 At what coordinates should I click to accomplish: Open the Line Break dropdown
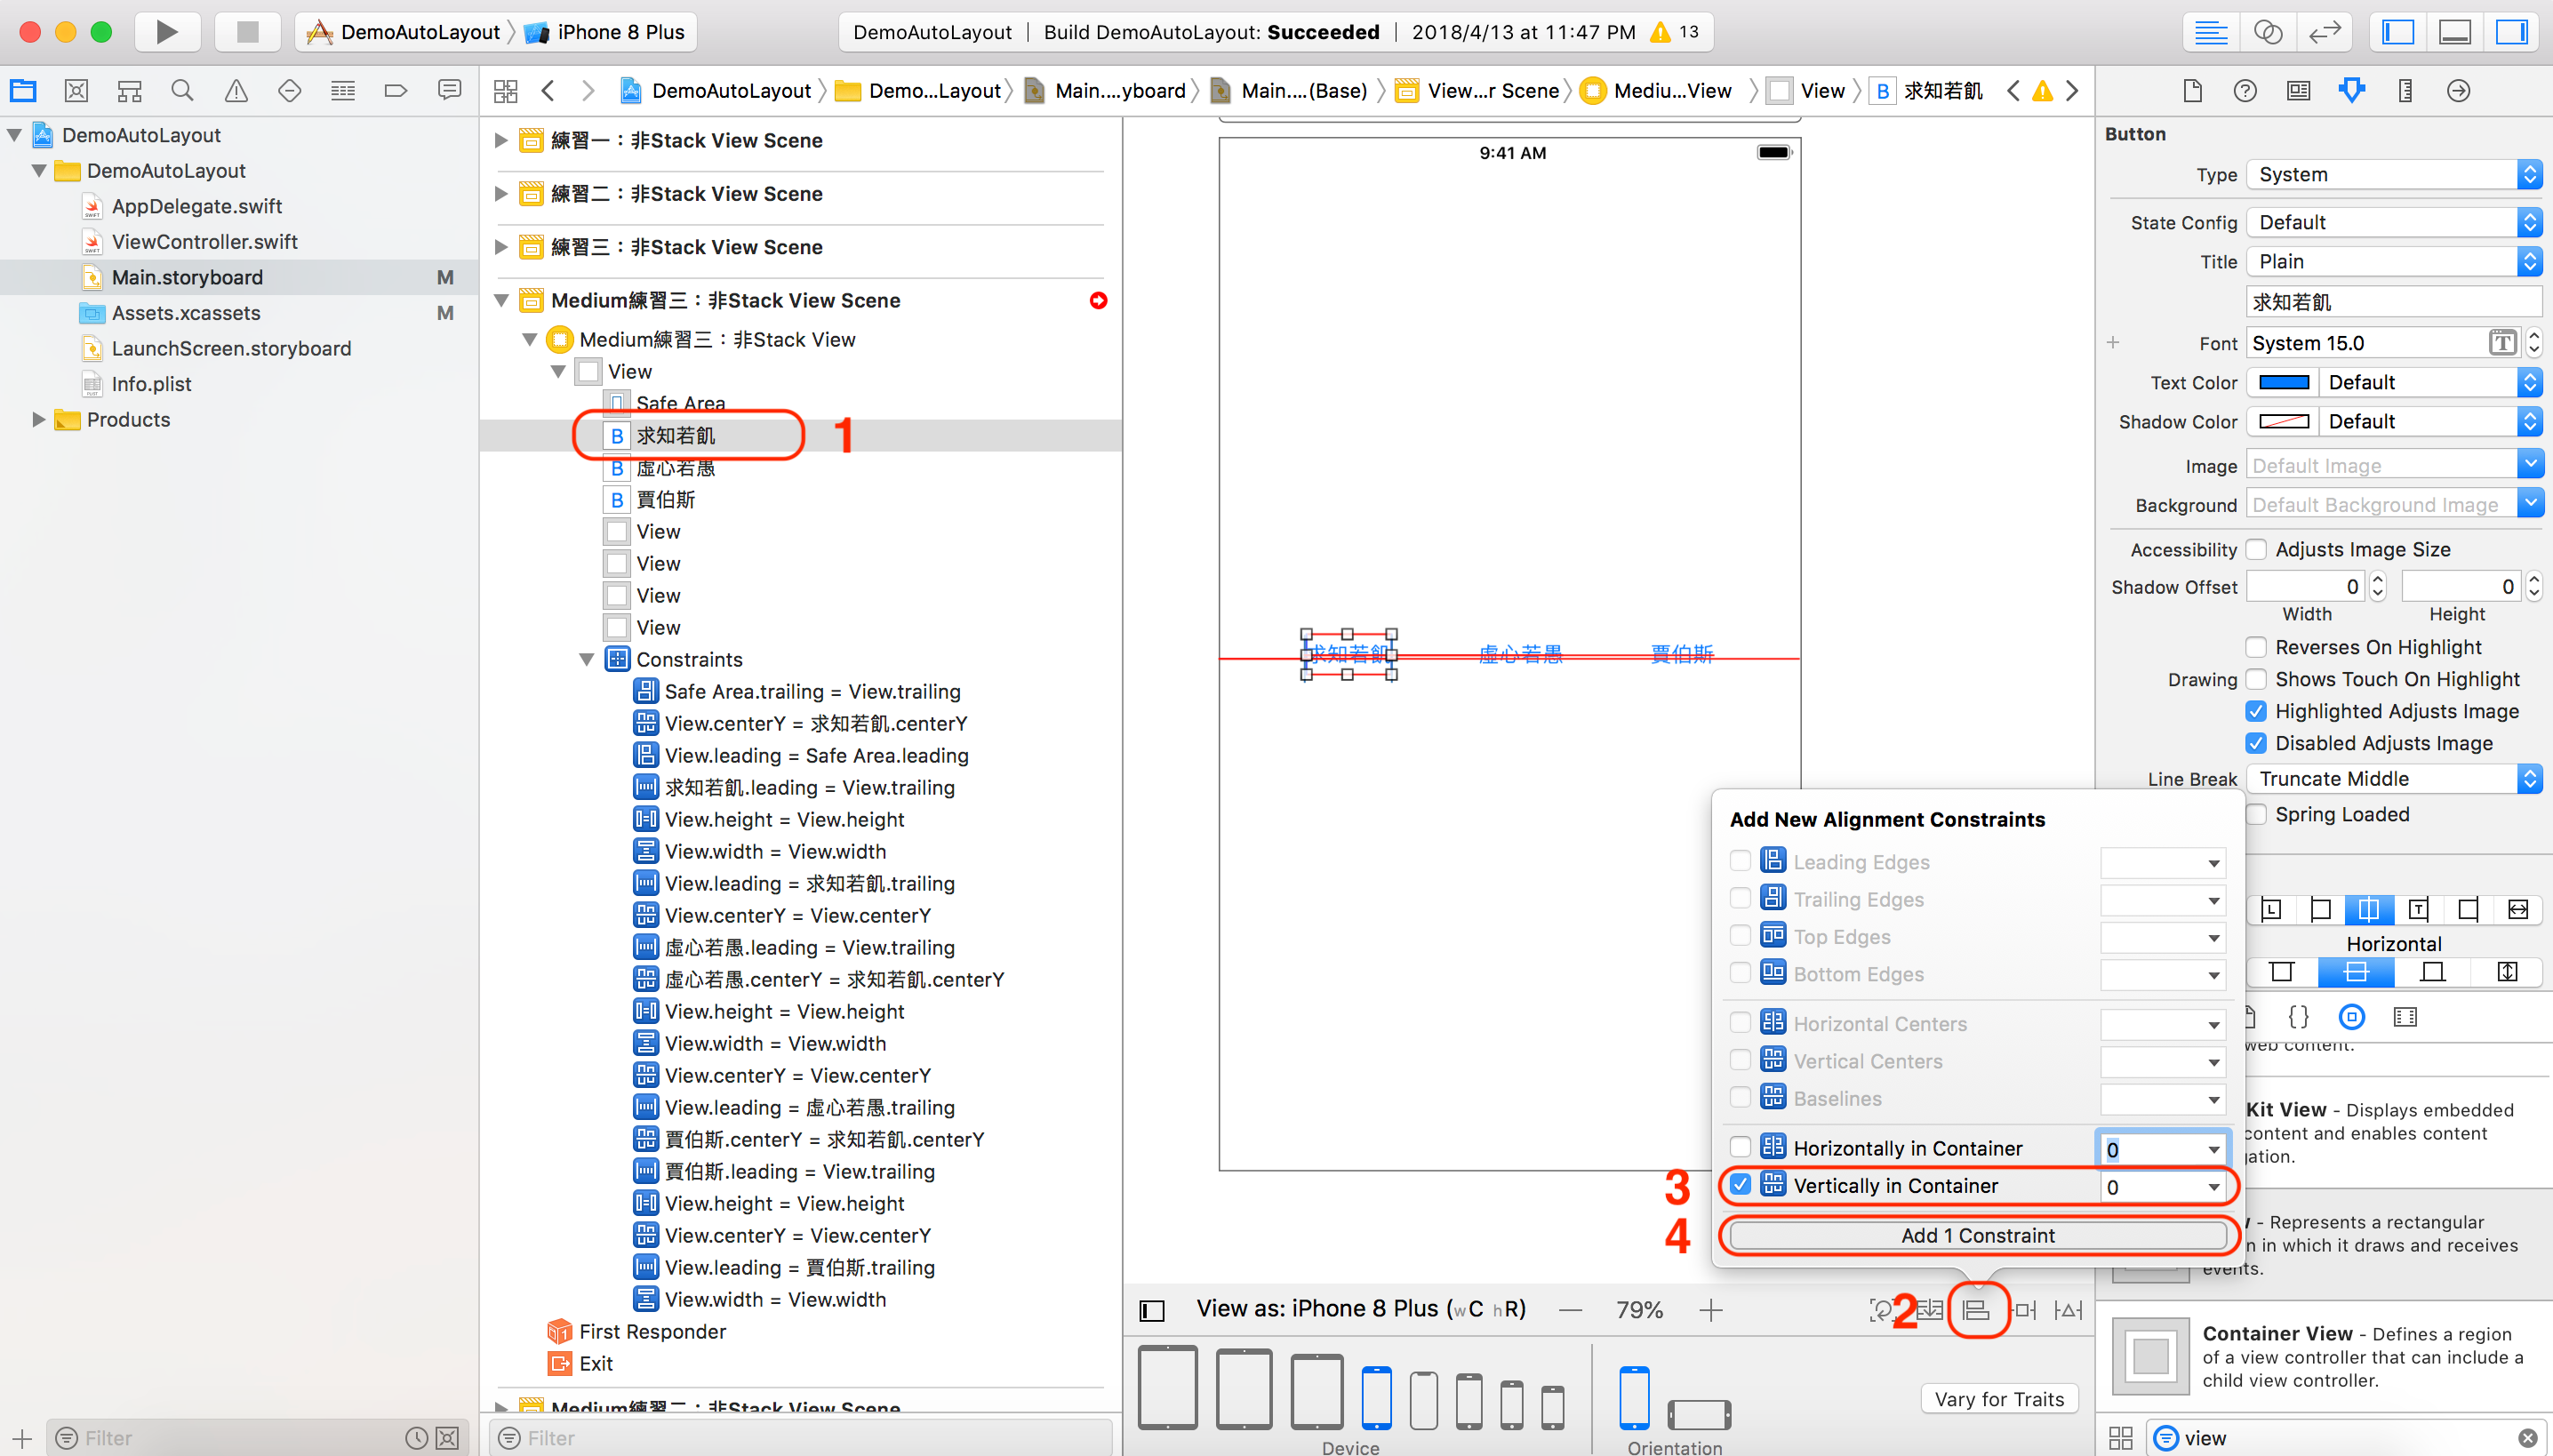[2391, 778]
